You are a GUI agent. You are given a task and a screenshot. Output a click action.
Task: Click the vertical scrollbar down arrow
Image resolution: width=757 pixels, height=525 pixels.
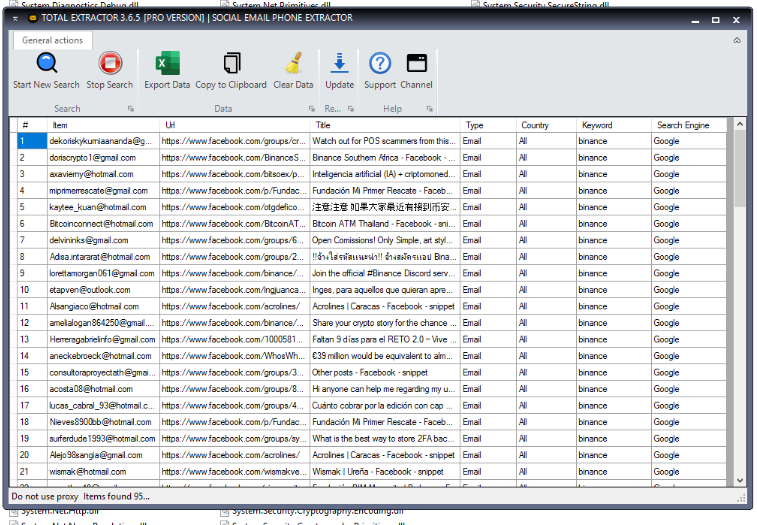click(740, 481)
